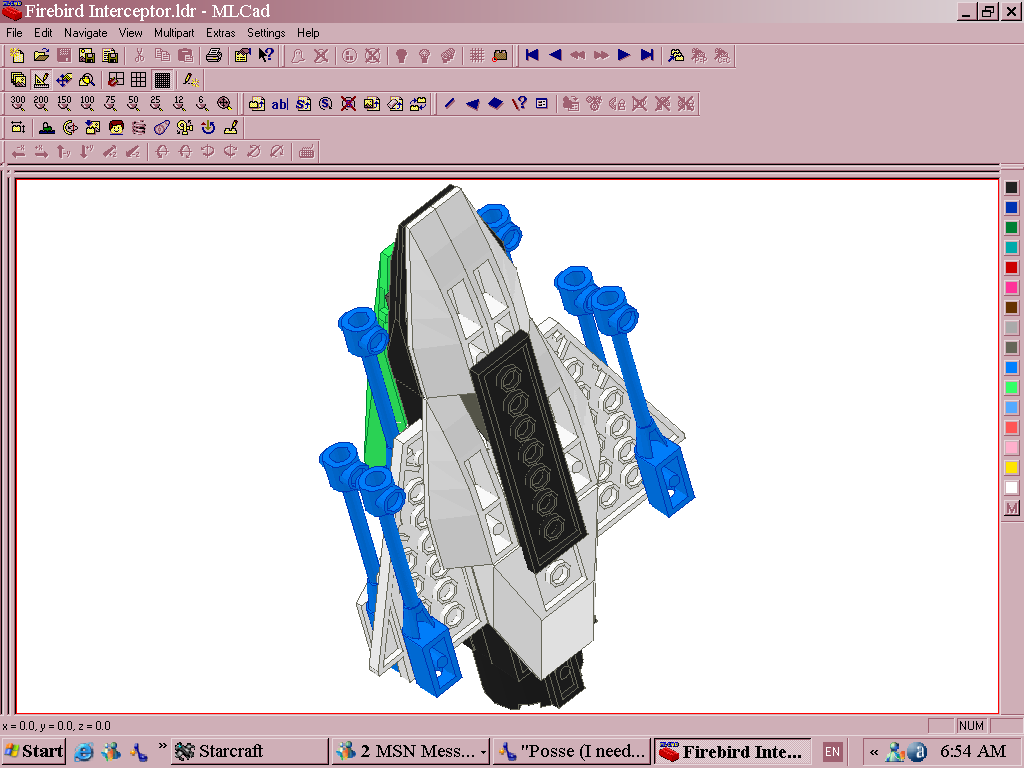Select the fine grid button
Image resolution: width=1024 pixels, height=768 pixels.
coord(162,80)
